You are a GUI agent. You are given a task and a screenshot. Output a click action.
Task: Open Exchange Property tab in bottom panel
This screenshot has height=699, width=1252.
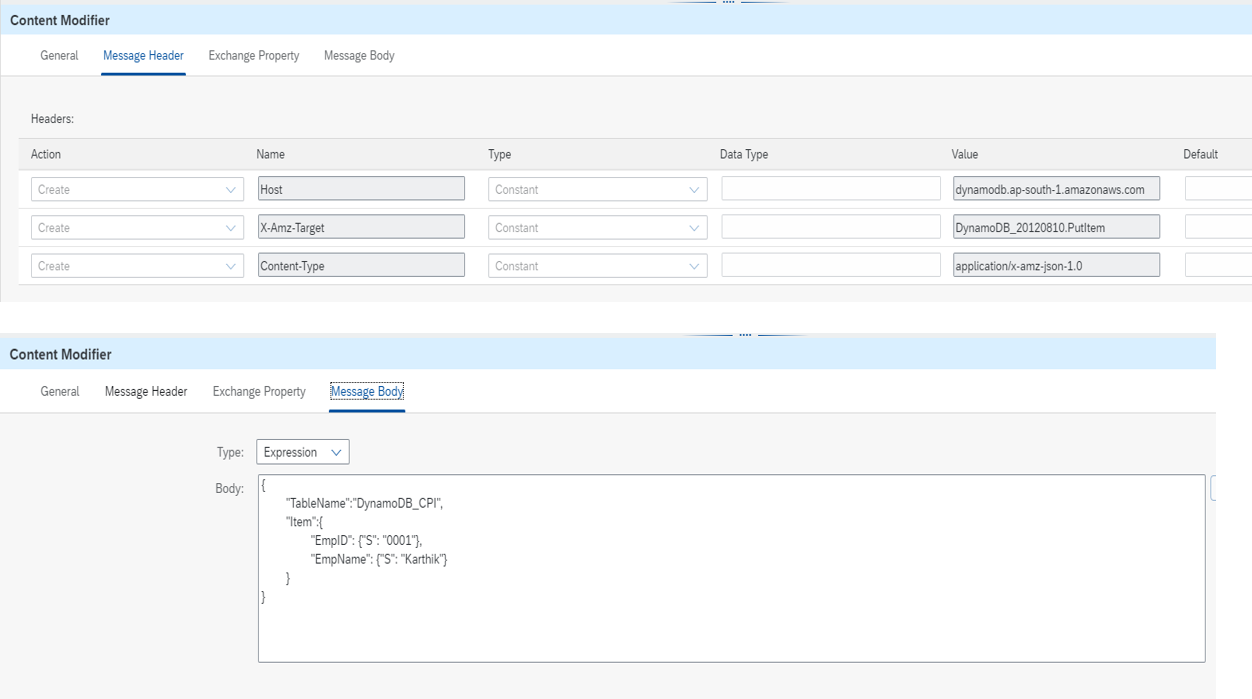259,392
